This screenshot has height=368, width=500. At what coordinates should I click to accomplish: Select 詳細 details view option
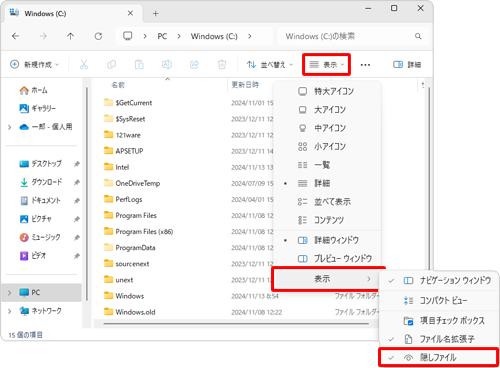[x=327, y=183]
